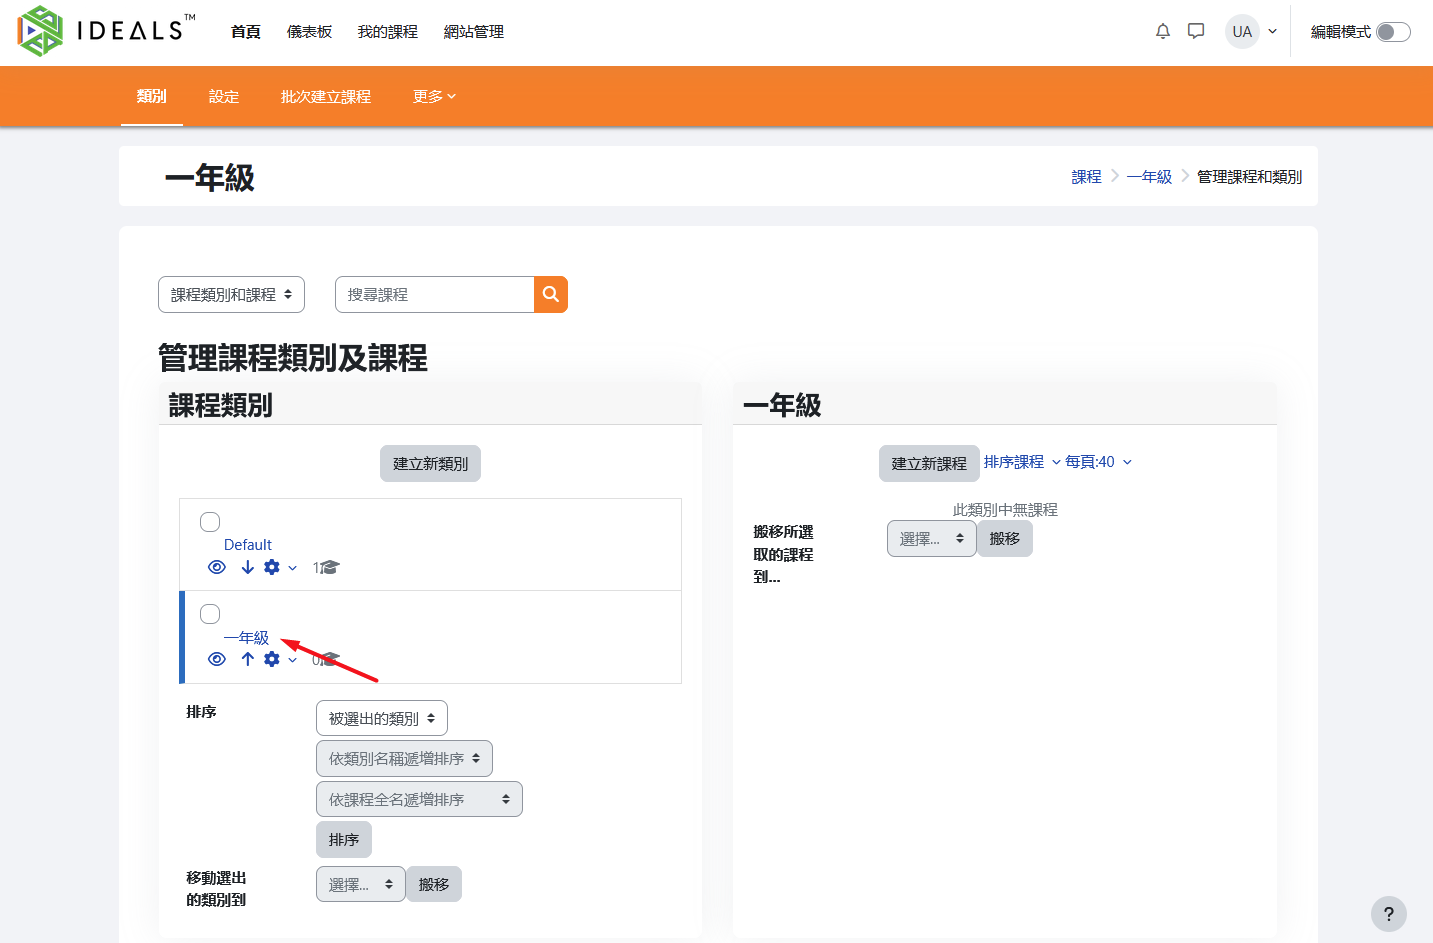This screenshot has height=943, width=1433.
Task: Move Default category down with arrow
Action: coord(248,567)
